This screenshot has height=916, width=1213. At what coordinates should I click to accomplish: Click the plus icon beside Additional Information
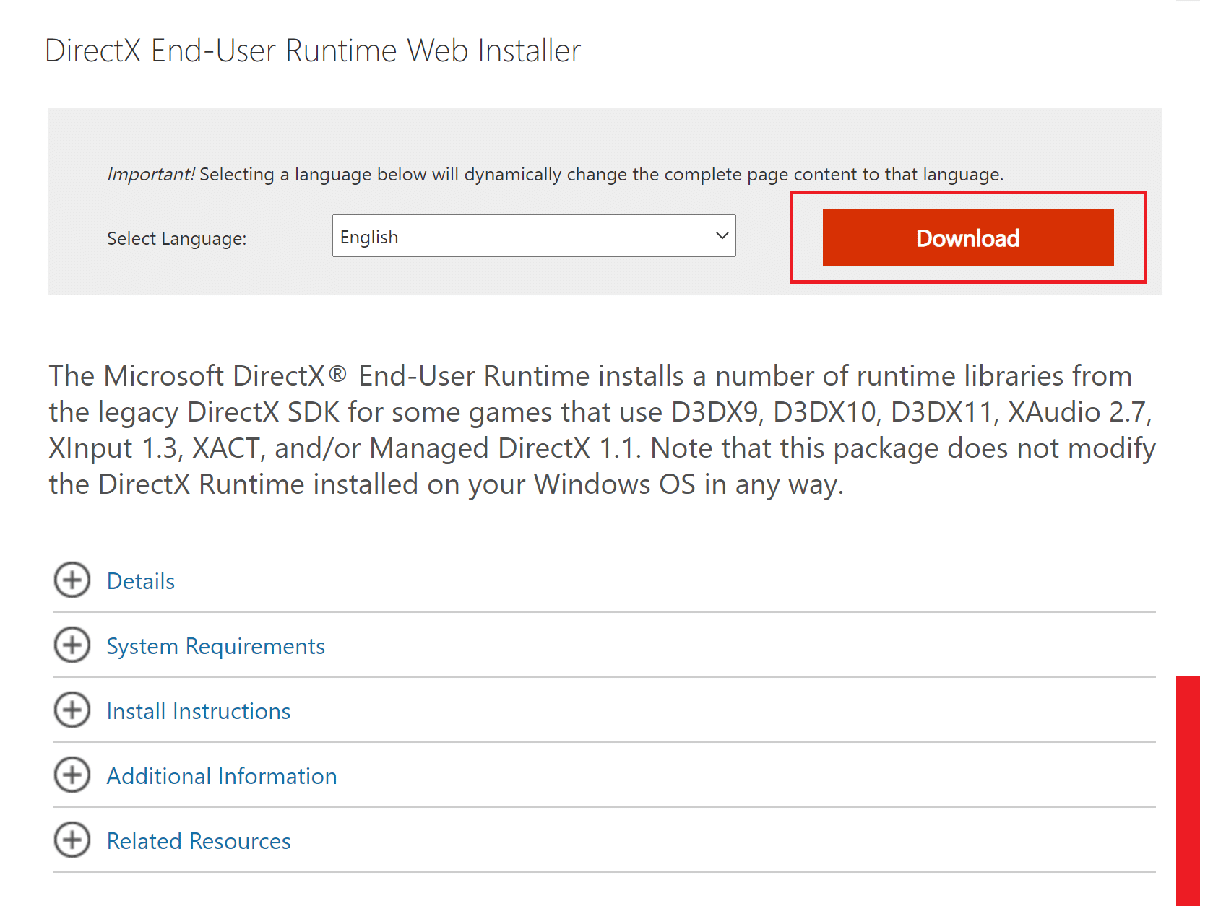71,775
